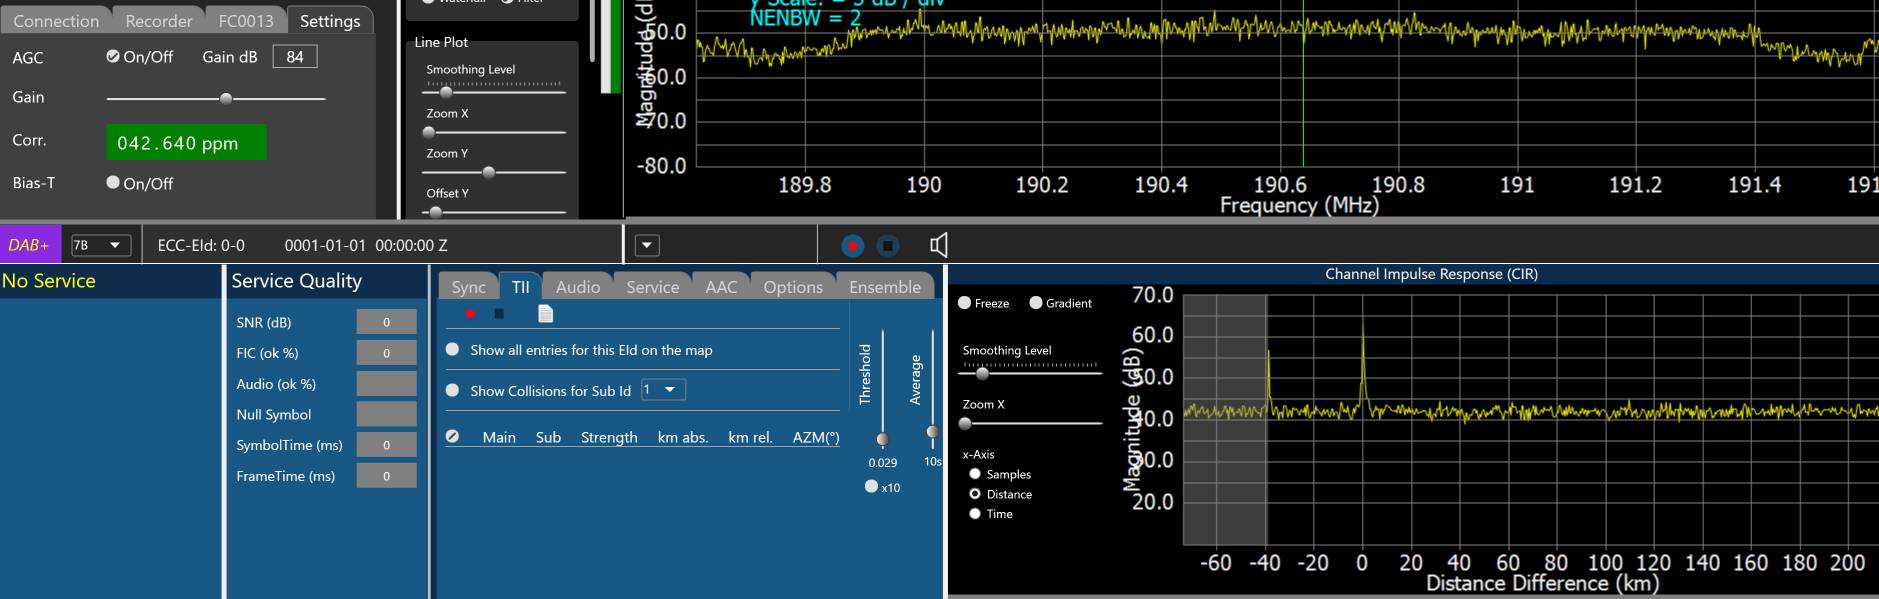The width and height of the screenshot is (1879, 599).
Task: Expand the Sub Id collision dropdown
Action: click(x=663, y=390)
